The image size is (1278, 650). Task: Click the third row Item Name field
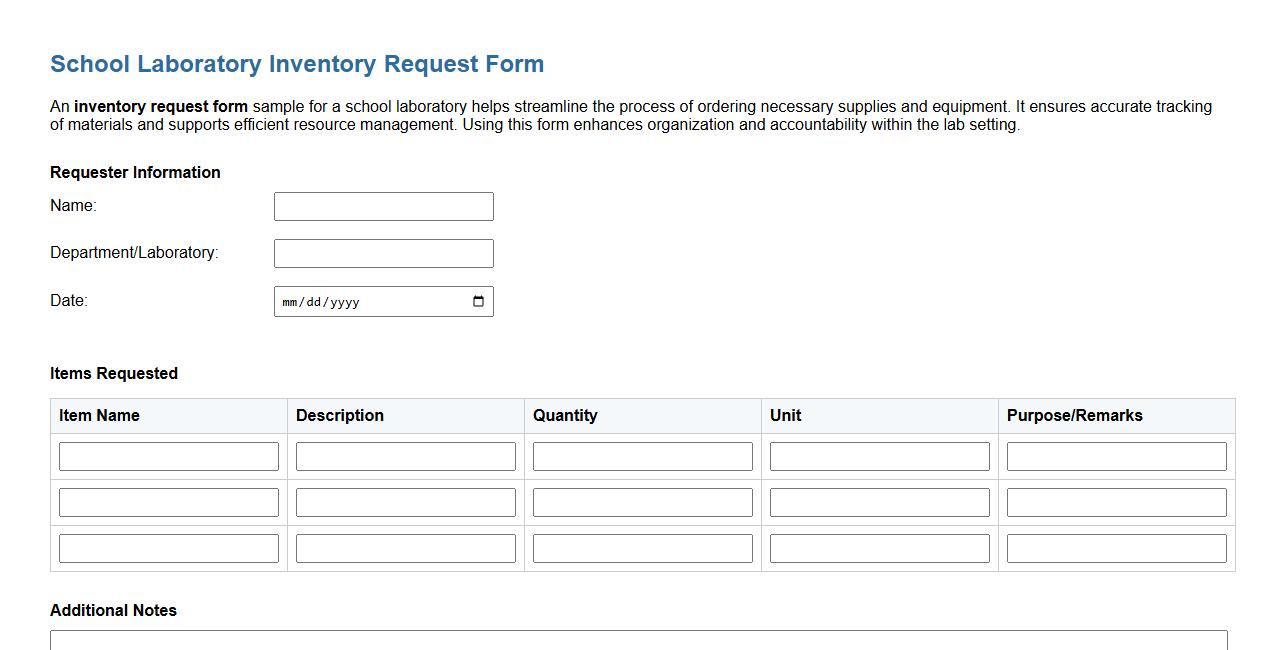pyautogui.click(x=168, y=547)
